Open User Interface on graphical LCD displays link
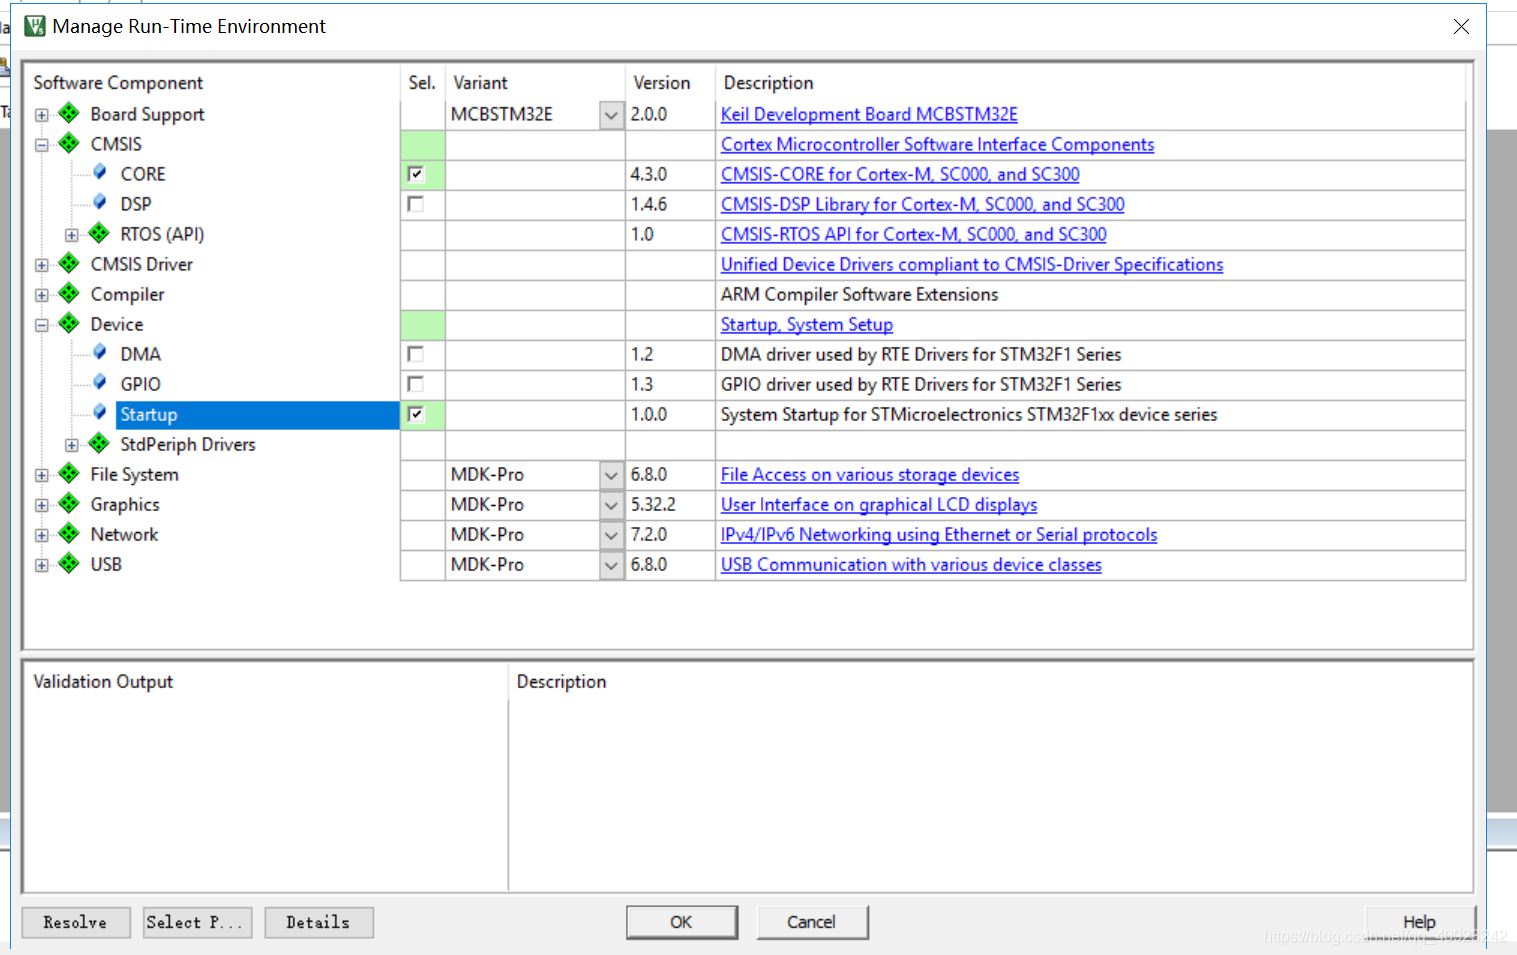Viewport: 1517px width, 955px height. 879,504
